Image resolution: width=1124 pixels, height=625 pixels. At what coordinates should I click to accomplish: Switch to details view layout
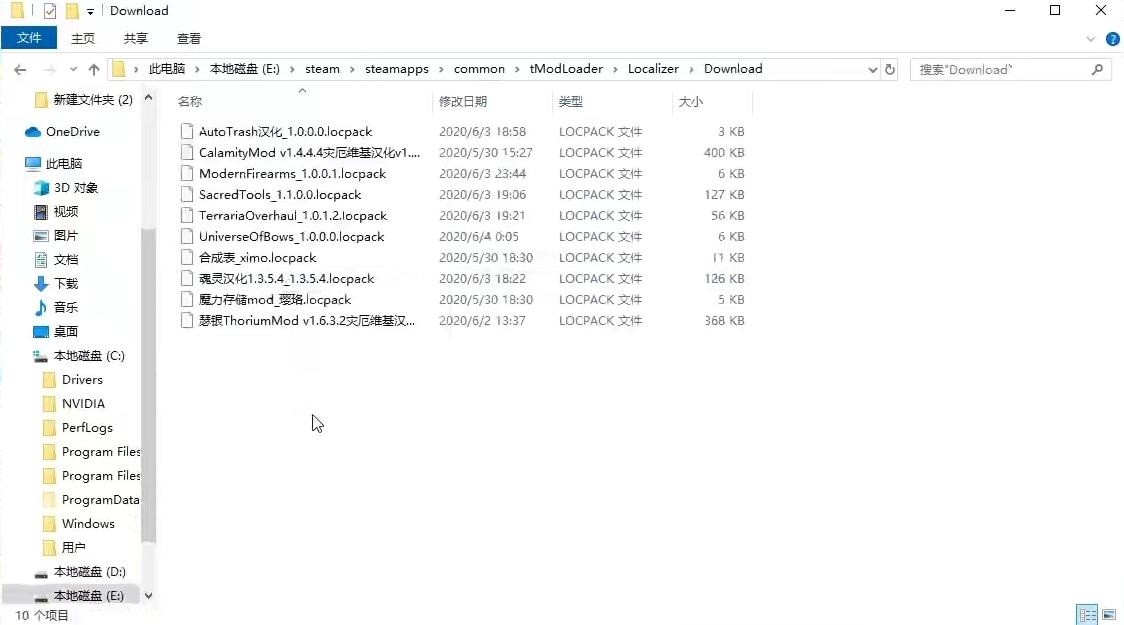[1086, 615]
